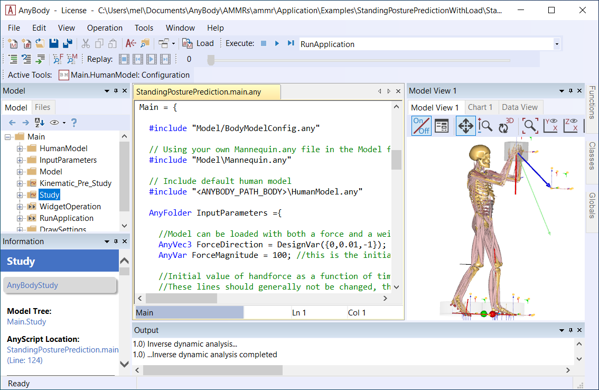The width and height of the screenshot is (599, 390).
Task: Stop execution with the square button
Action: click(264, 44)
